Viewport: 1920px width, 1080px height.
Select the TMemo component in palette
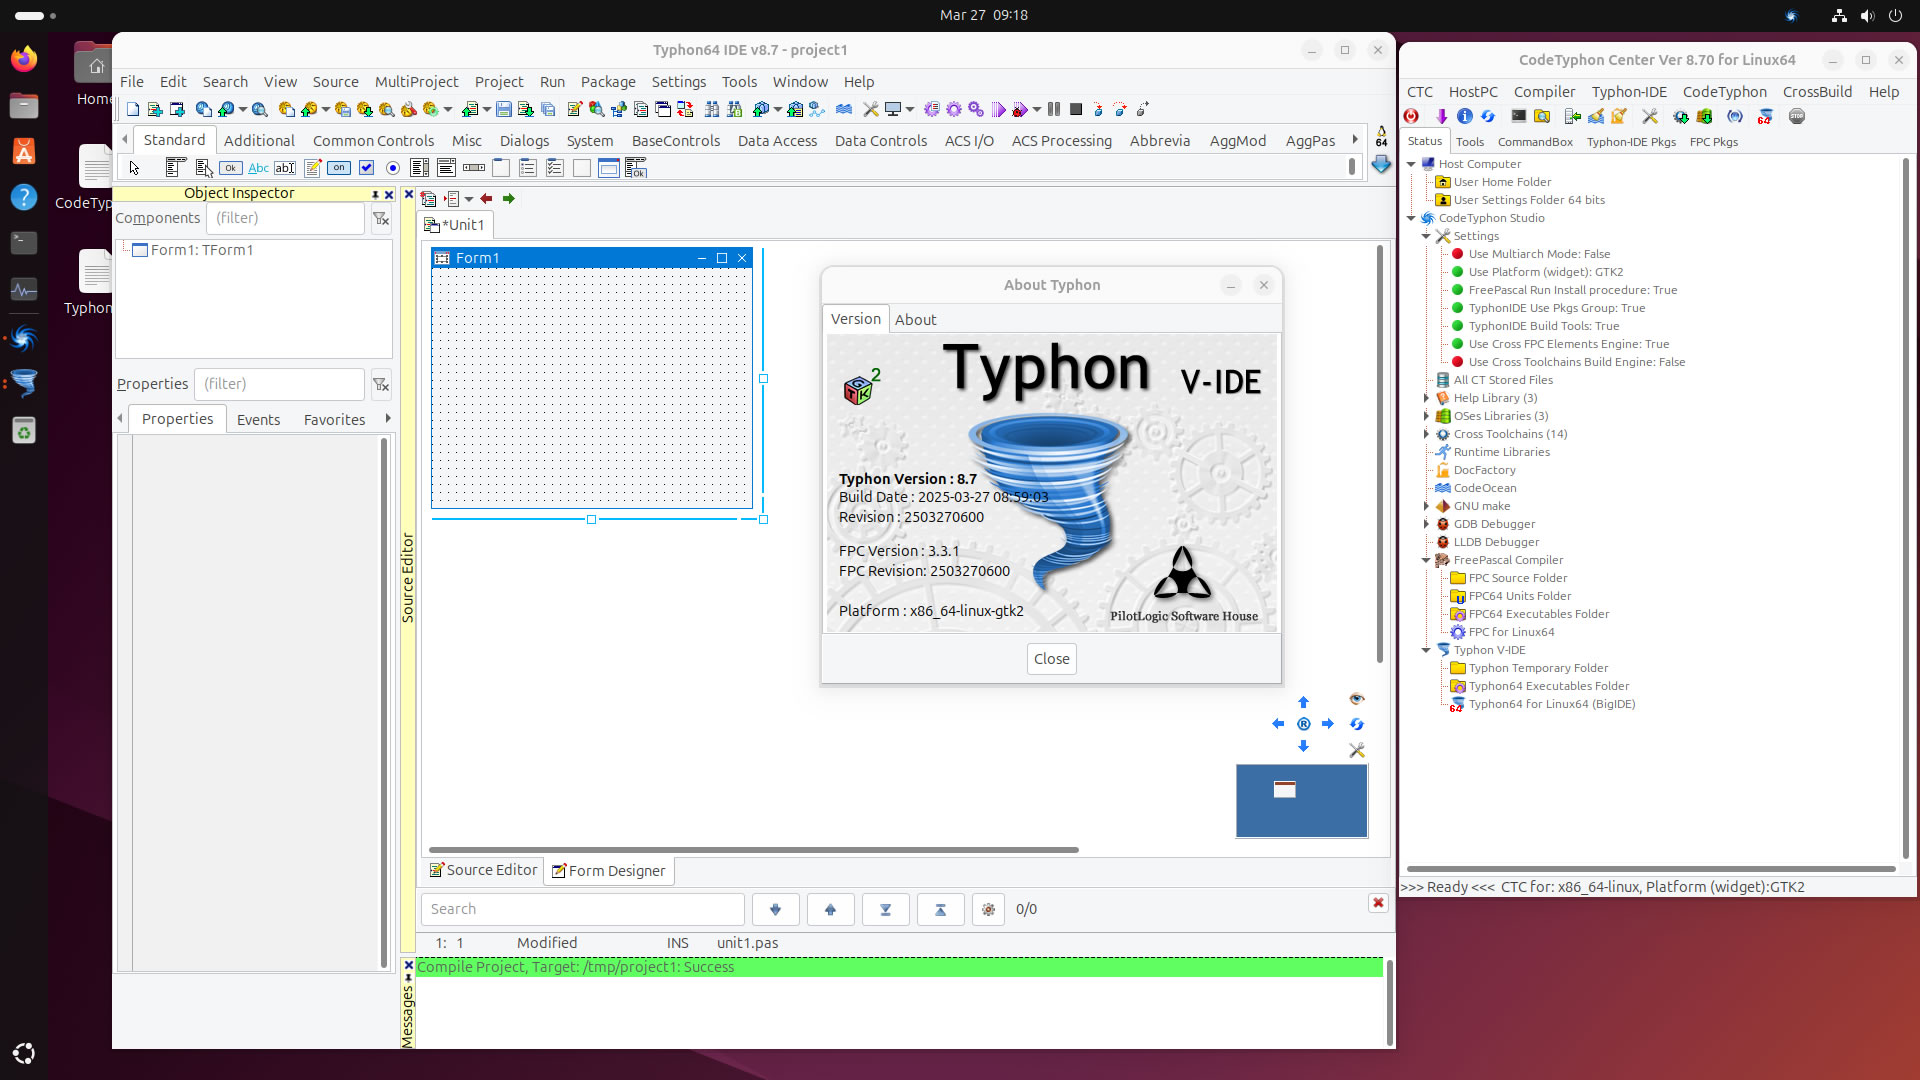pyautogui.click(x=312, y=168)
